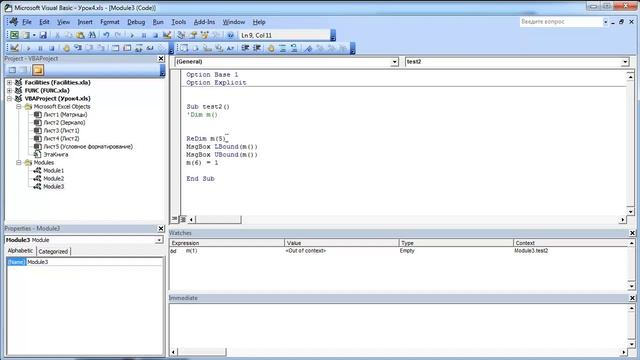The width and height of the screenshot is (640, 360).
Task: Click code pane vertical scrollbar down arrow
Action: click(631, 211)
